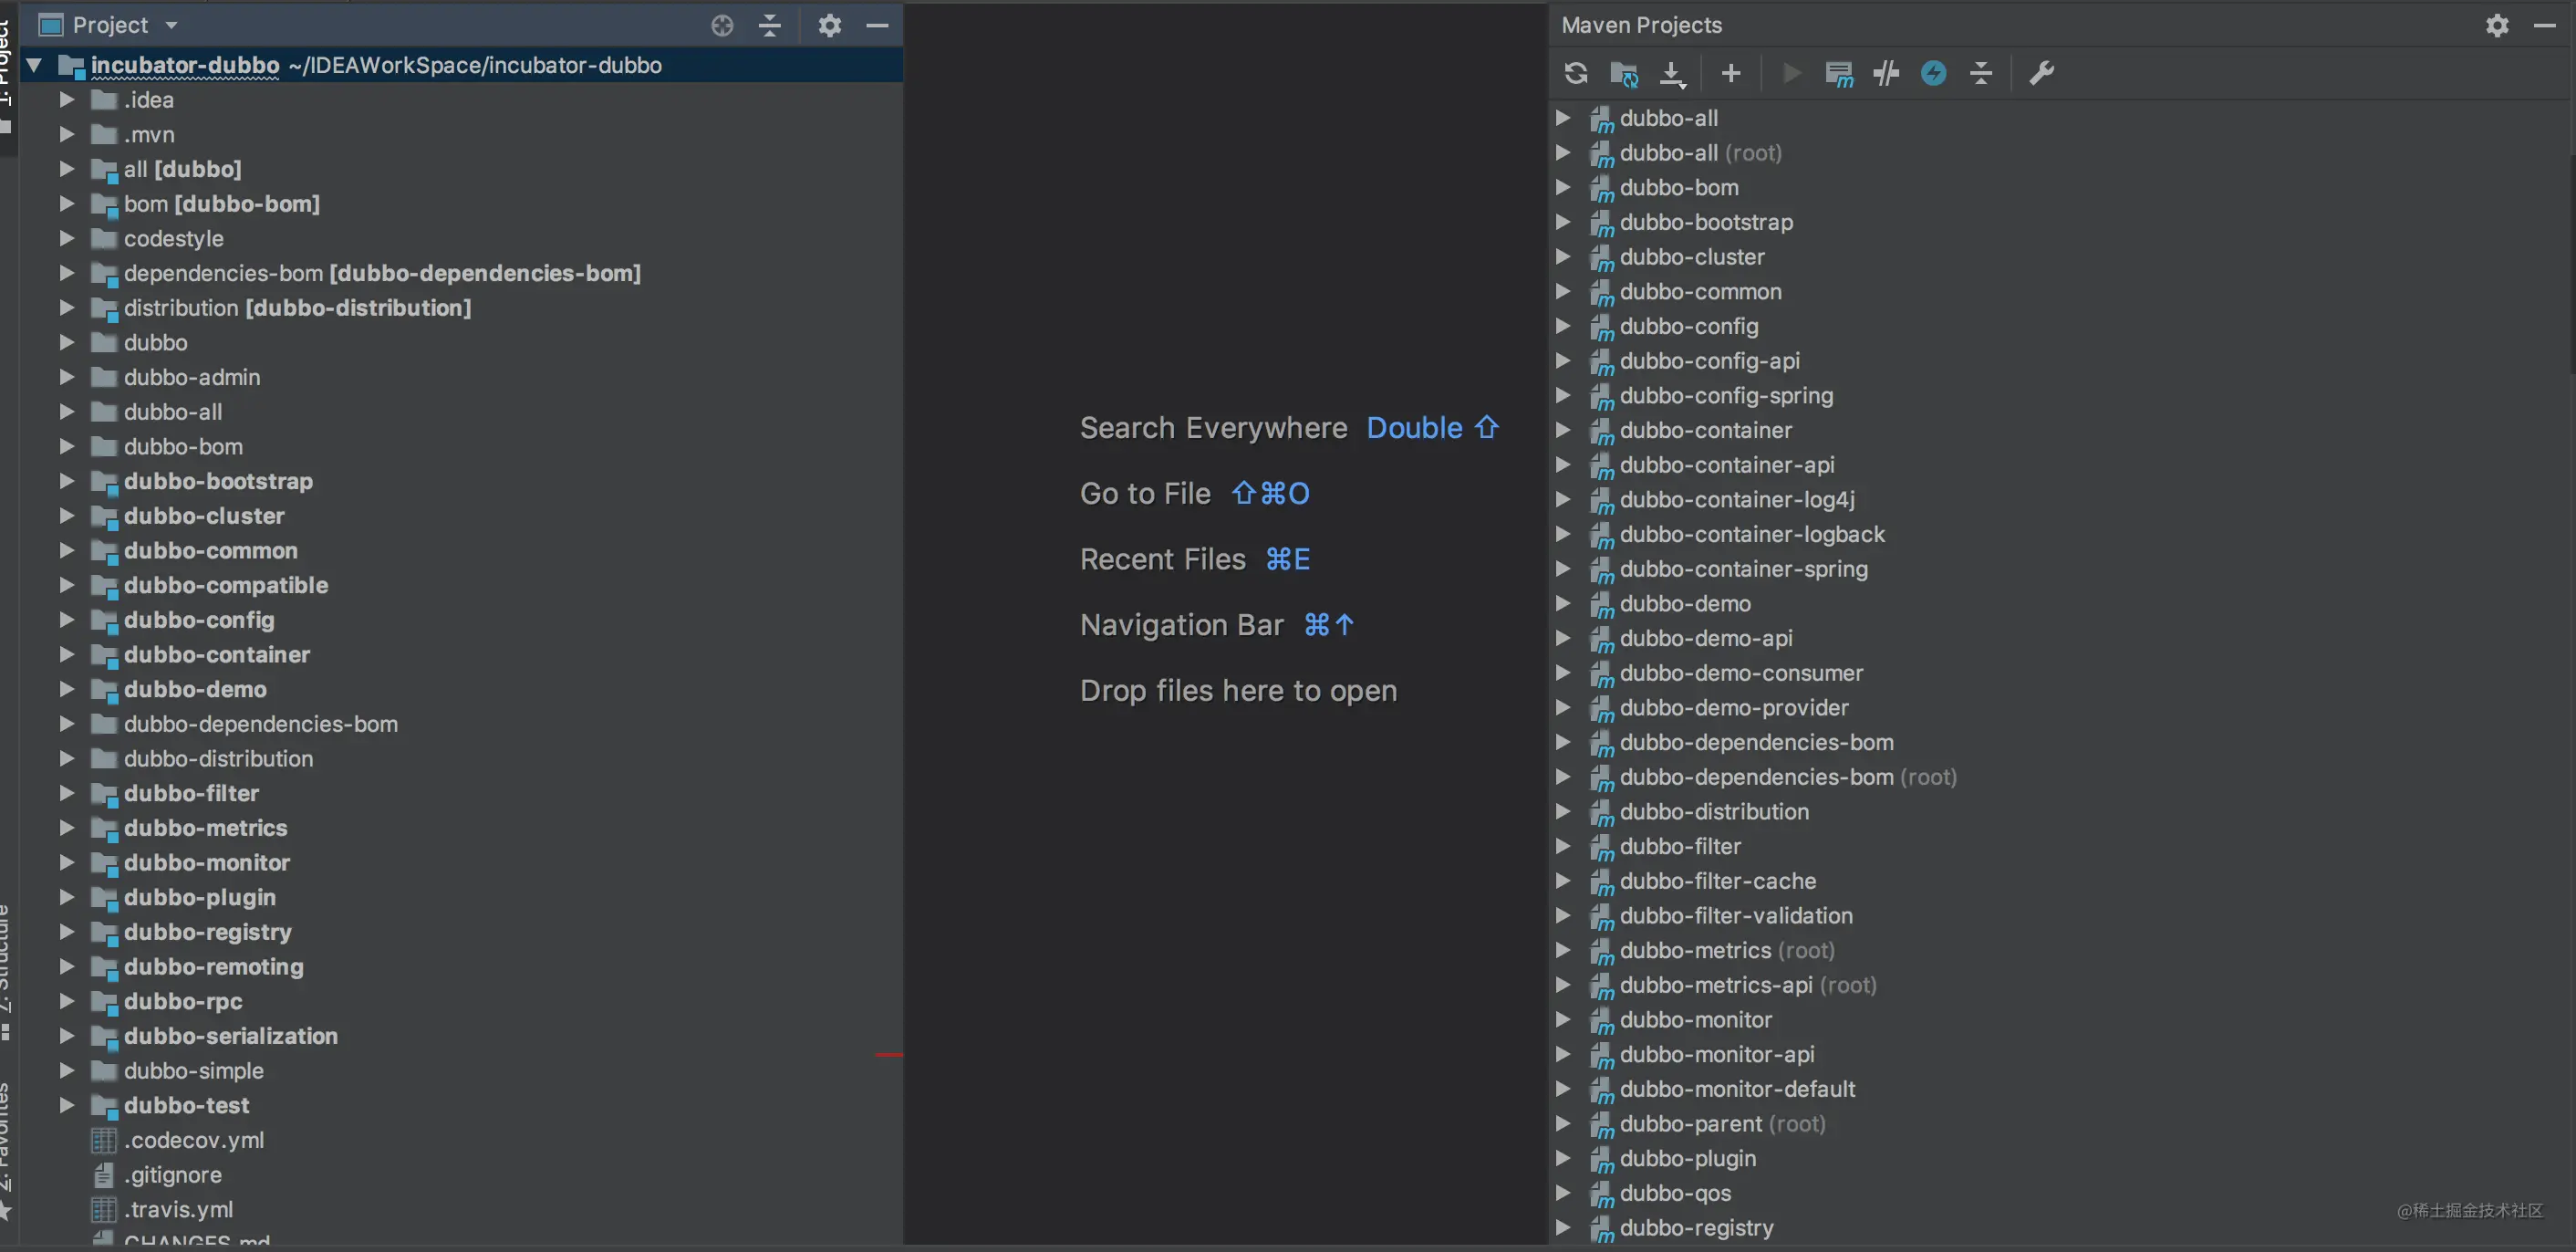Select dubbo-all (root) in Maven Projects
Screen dimensions: 2576x1252
click(1700, 153)
